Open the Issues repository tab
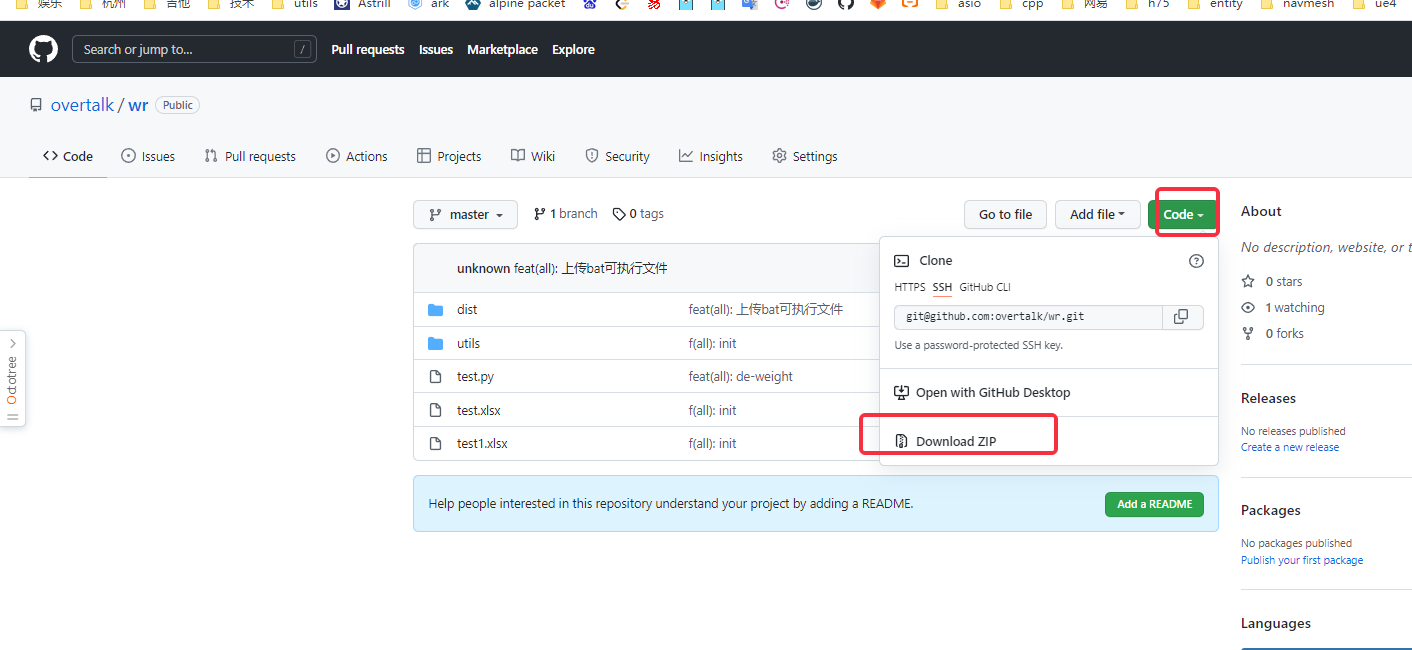This screenshot has height=650, width=1412. (148, 156)
